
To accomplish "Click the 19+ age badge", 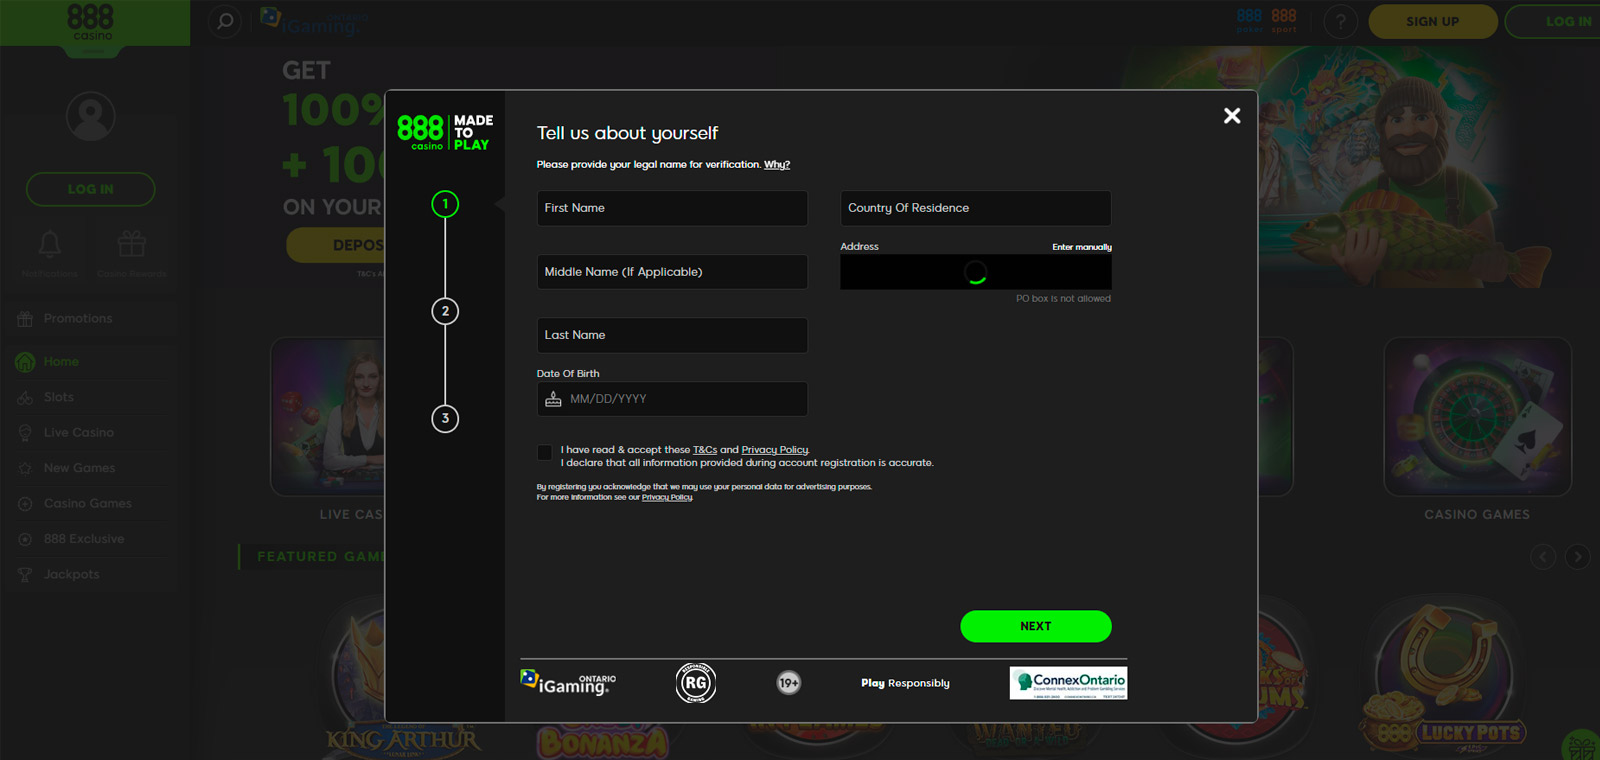I will [x=789, y=683].
